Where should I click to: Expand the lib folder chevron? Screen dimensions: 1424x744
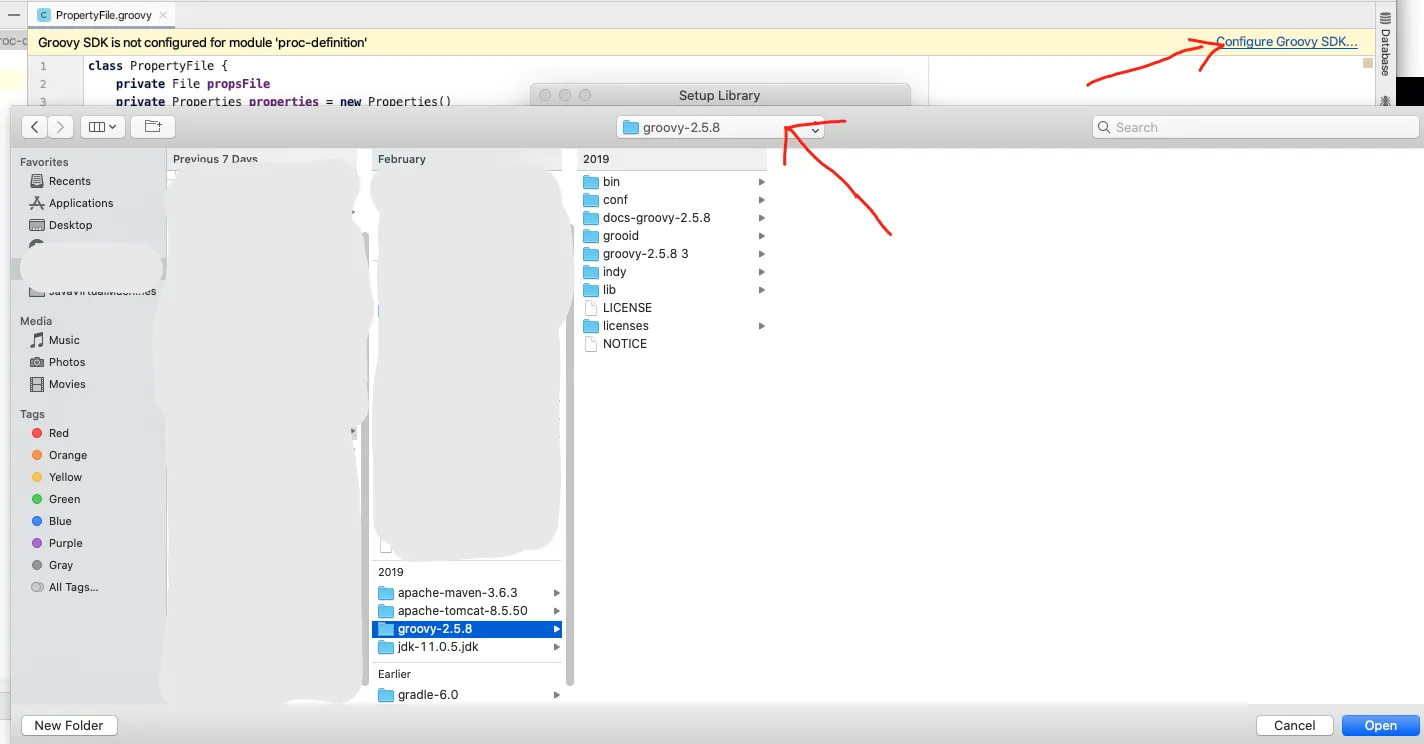pyautogui.click(x=762, y=290)
